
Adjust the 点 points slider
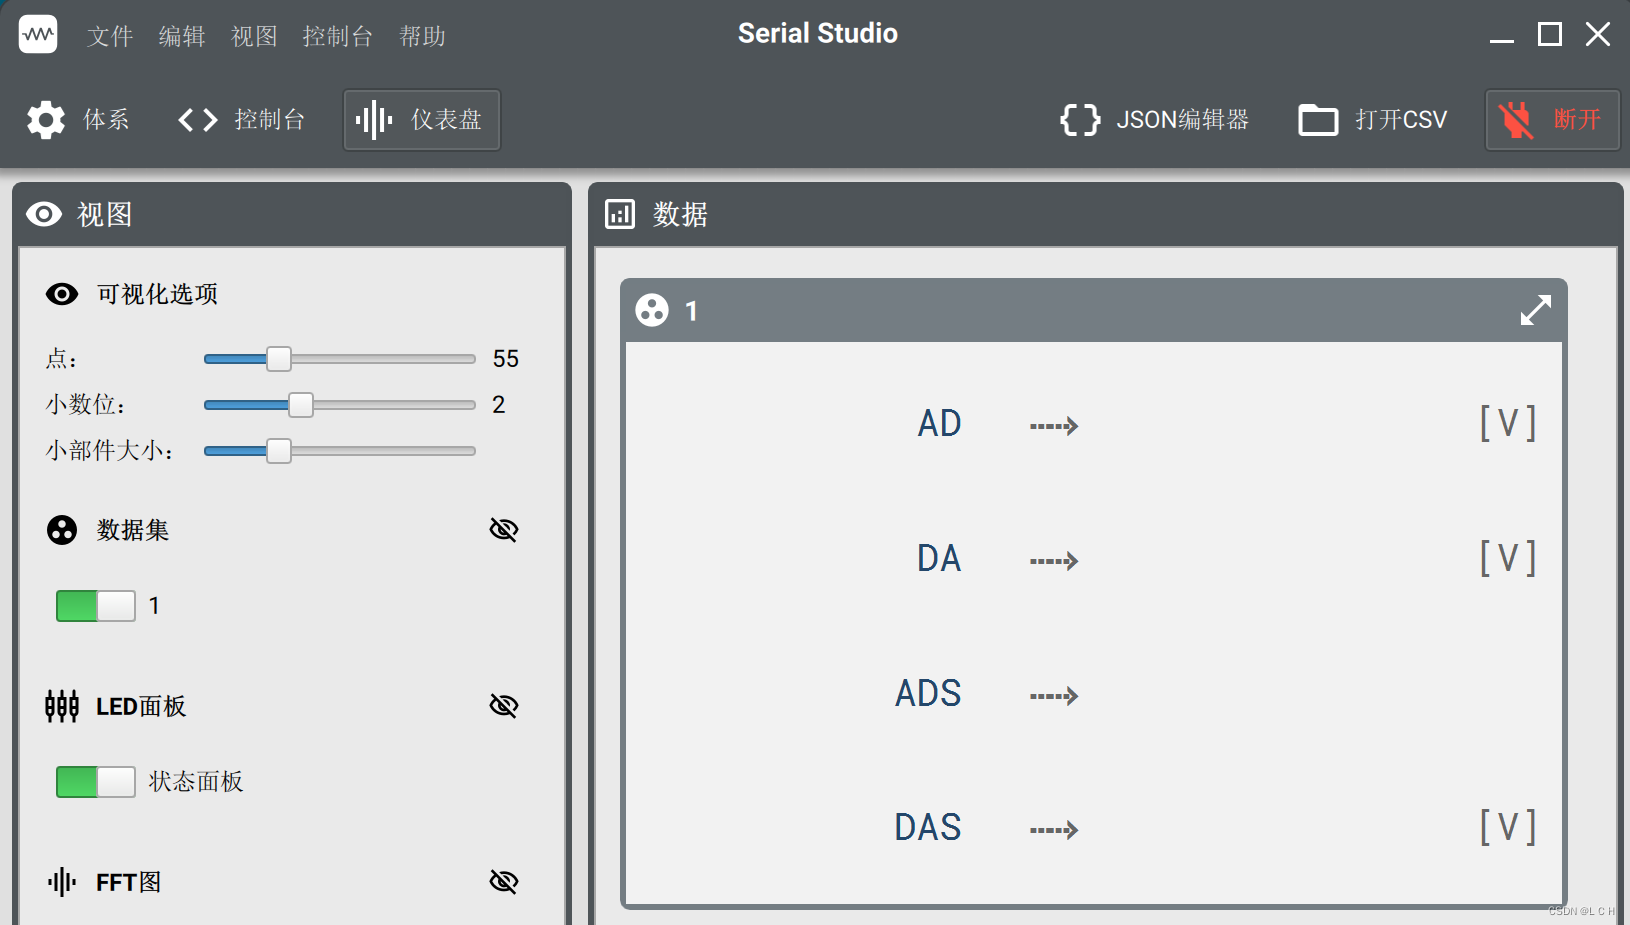coord(340,359)
